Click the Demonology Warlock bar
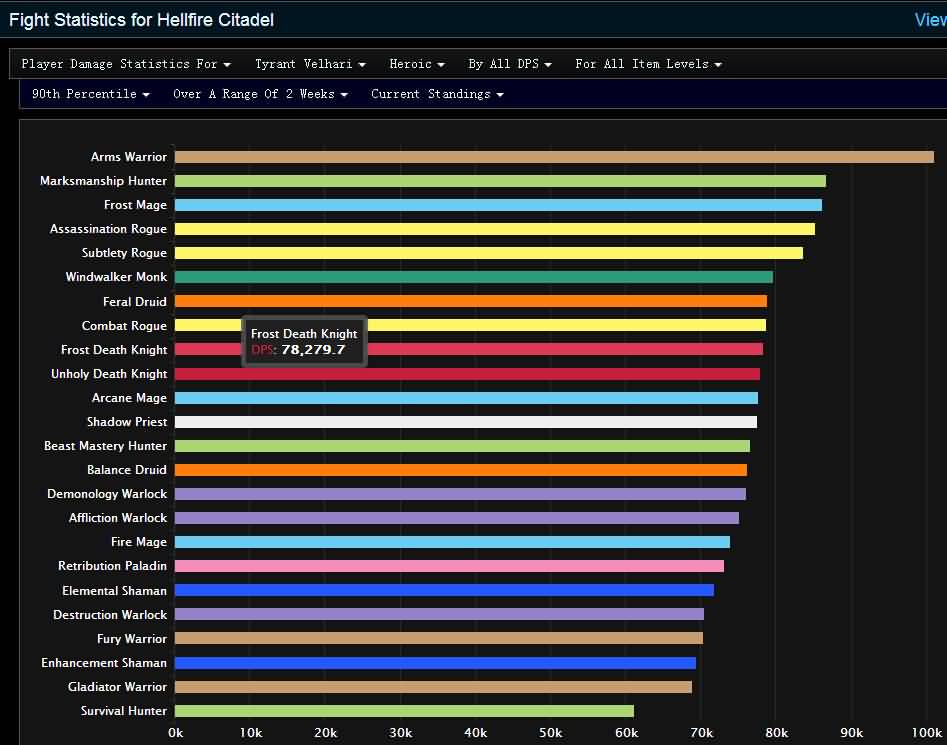The image size is (947, 745). [x=460, y=494]
